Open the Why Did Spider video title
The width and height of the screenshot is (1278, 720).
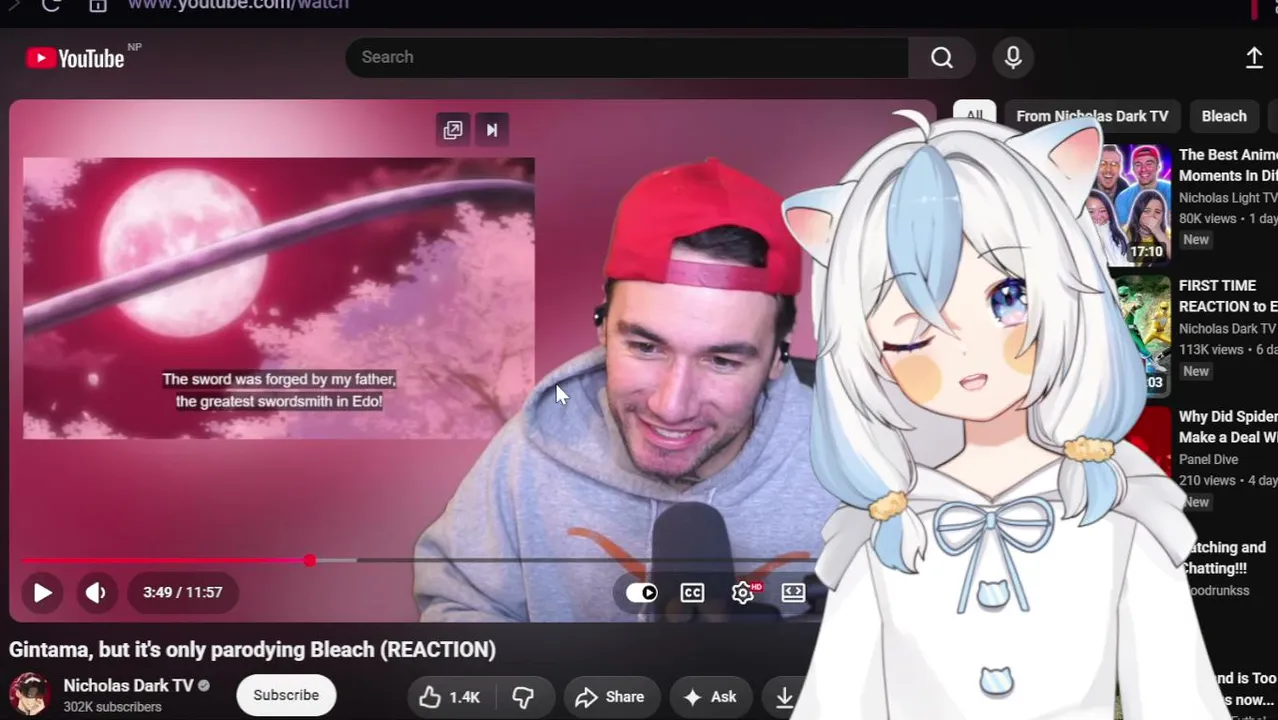pyautogui.click(x=1228, y=427)
